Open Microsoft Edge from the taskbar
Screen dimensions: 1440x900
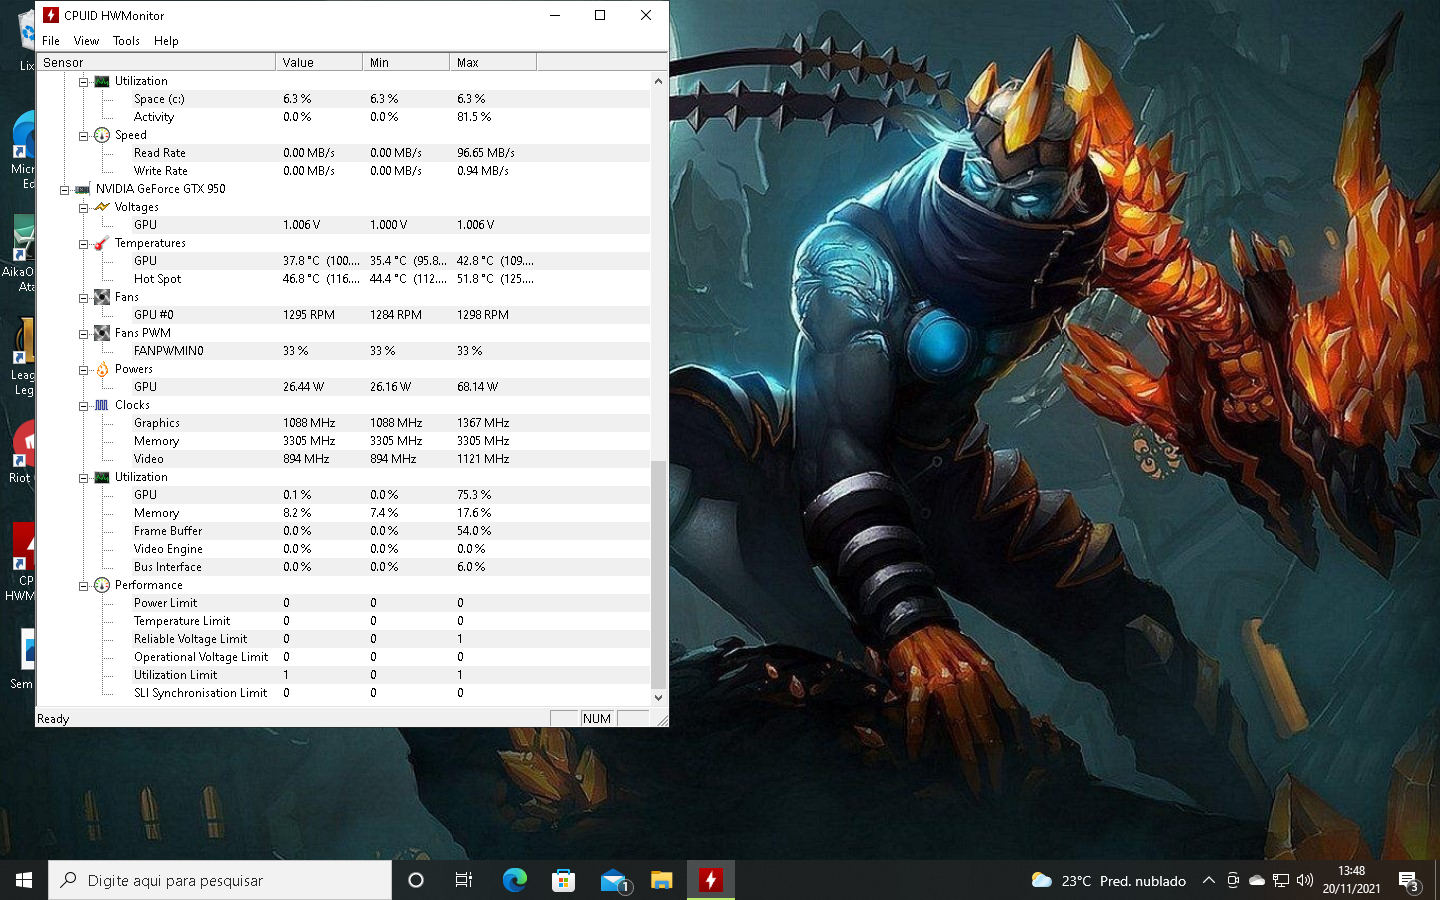coord(514,880)
